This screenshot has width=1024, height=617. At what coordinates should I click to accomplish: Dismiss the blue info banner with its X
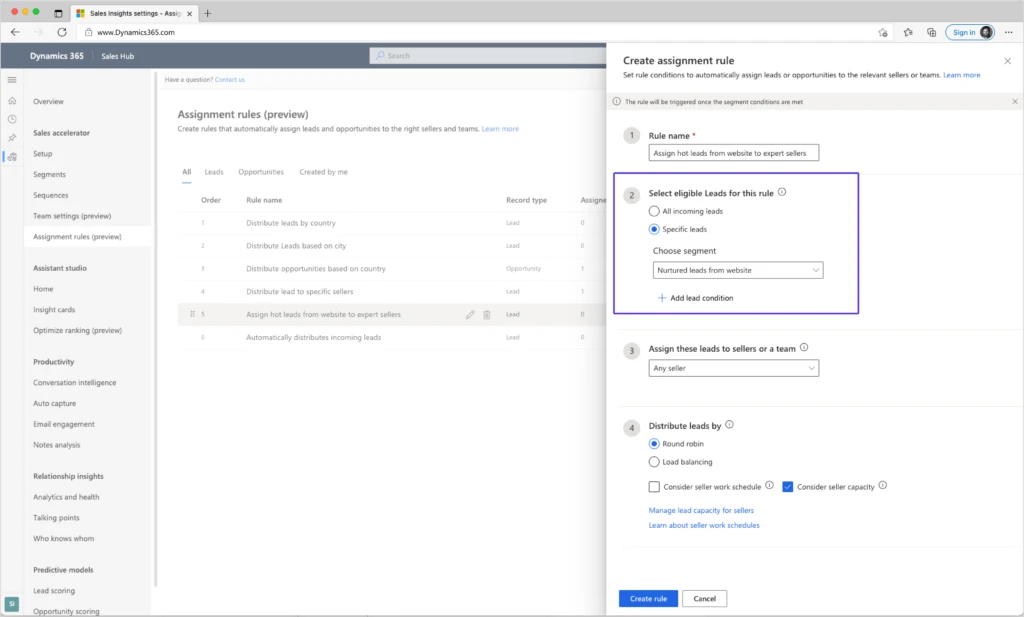tap(1013, 101)
